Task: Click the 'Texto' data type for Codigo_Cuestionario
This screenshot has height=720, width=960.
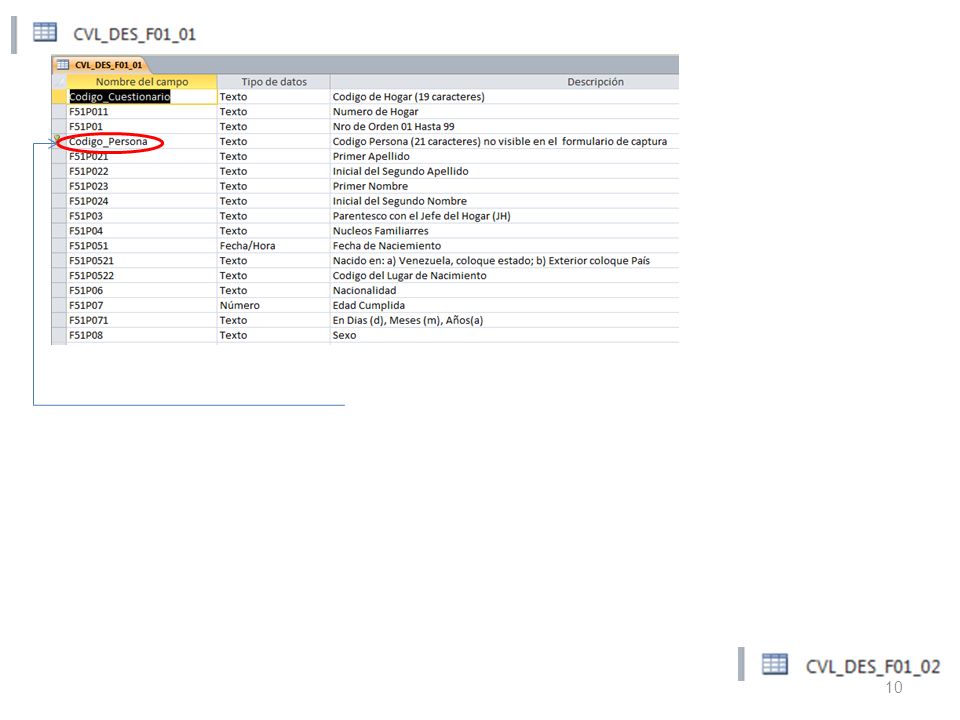Action: 233,97
